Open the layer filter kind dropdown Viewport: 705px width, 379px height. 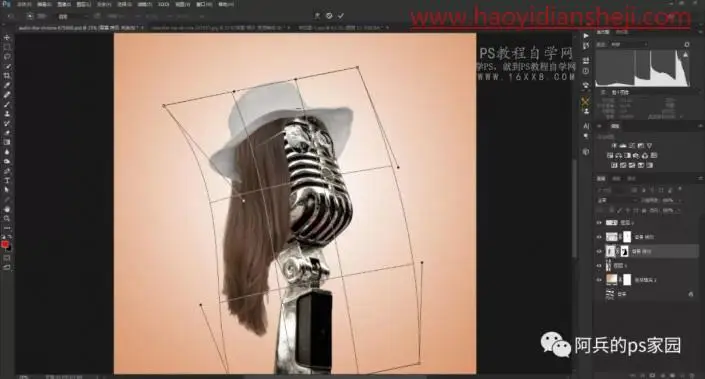click(x=612, y=189)
